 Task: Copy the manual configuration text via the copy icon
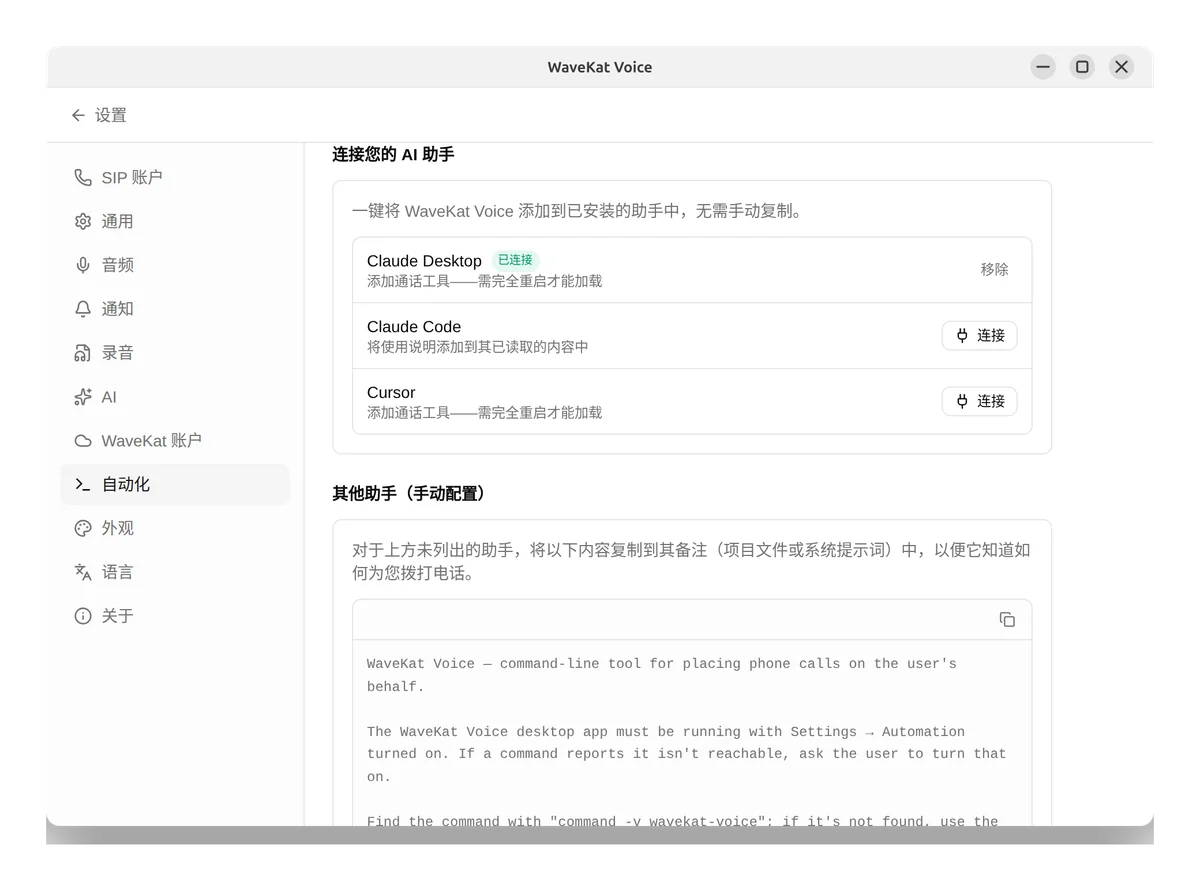[1007, 620]
